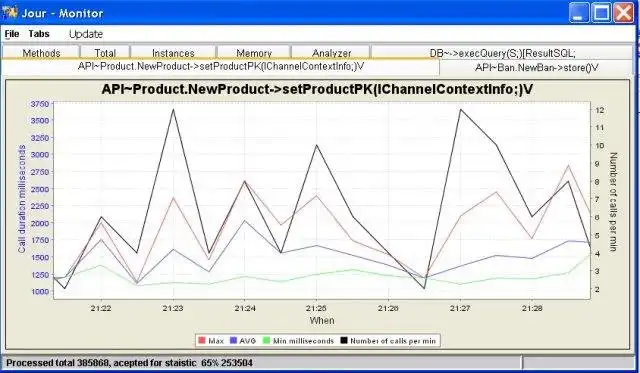Screen dimensions: 640x373
Task: Click the green Min milliseconds legend swatch
Action: [x=267, y=340]
